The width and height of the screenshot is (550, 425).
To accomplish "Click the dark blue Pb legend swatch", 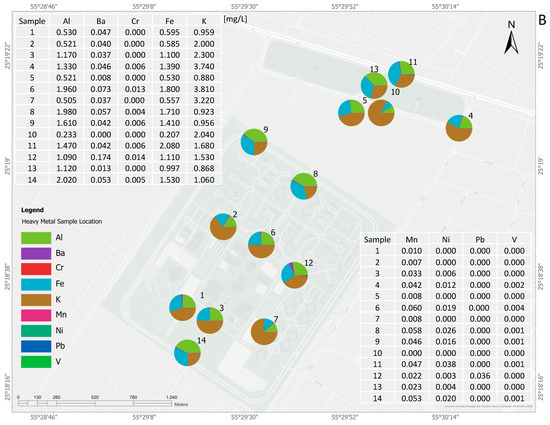I will click(x=36, y=346).
